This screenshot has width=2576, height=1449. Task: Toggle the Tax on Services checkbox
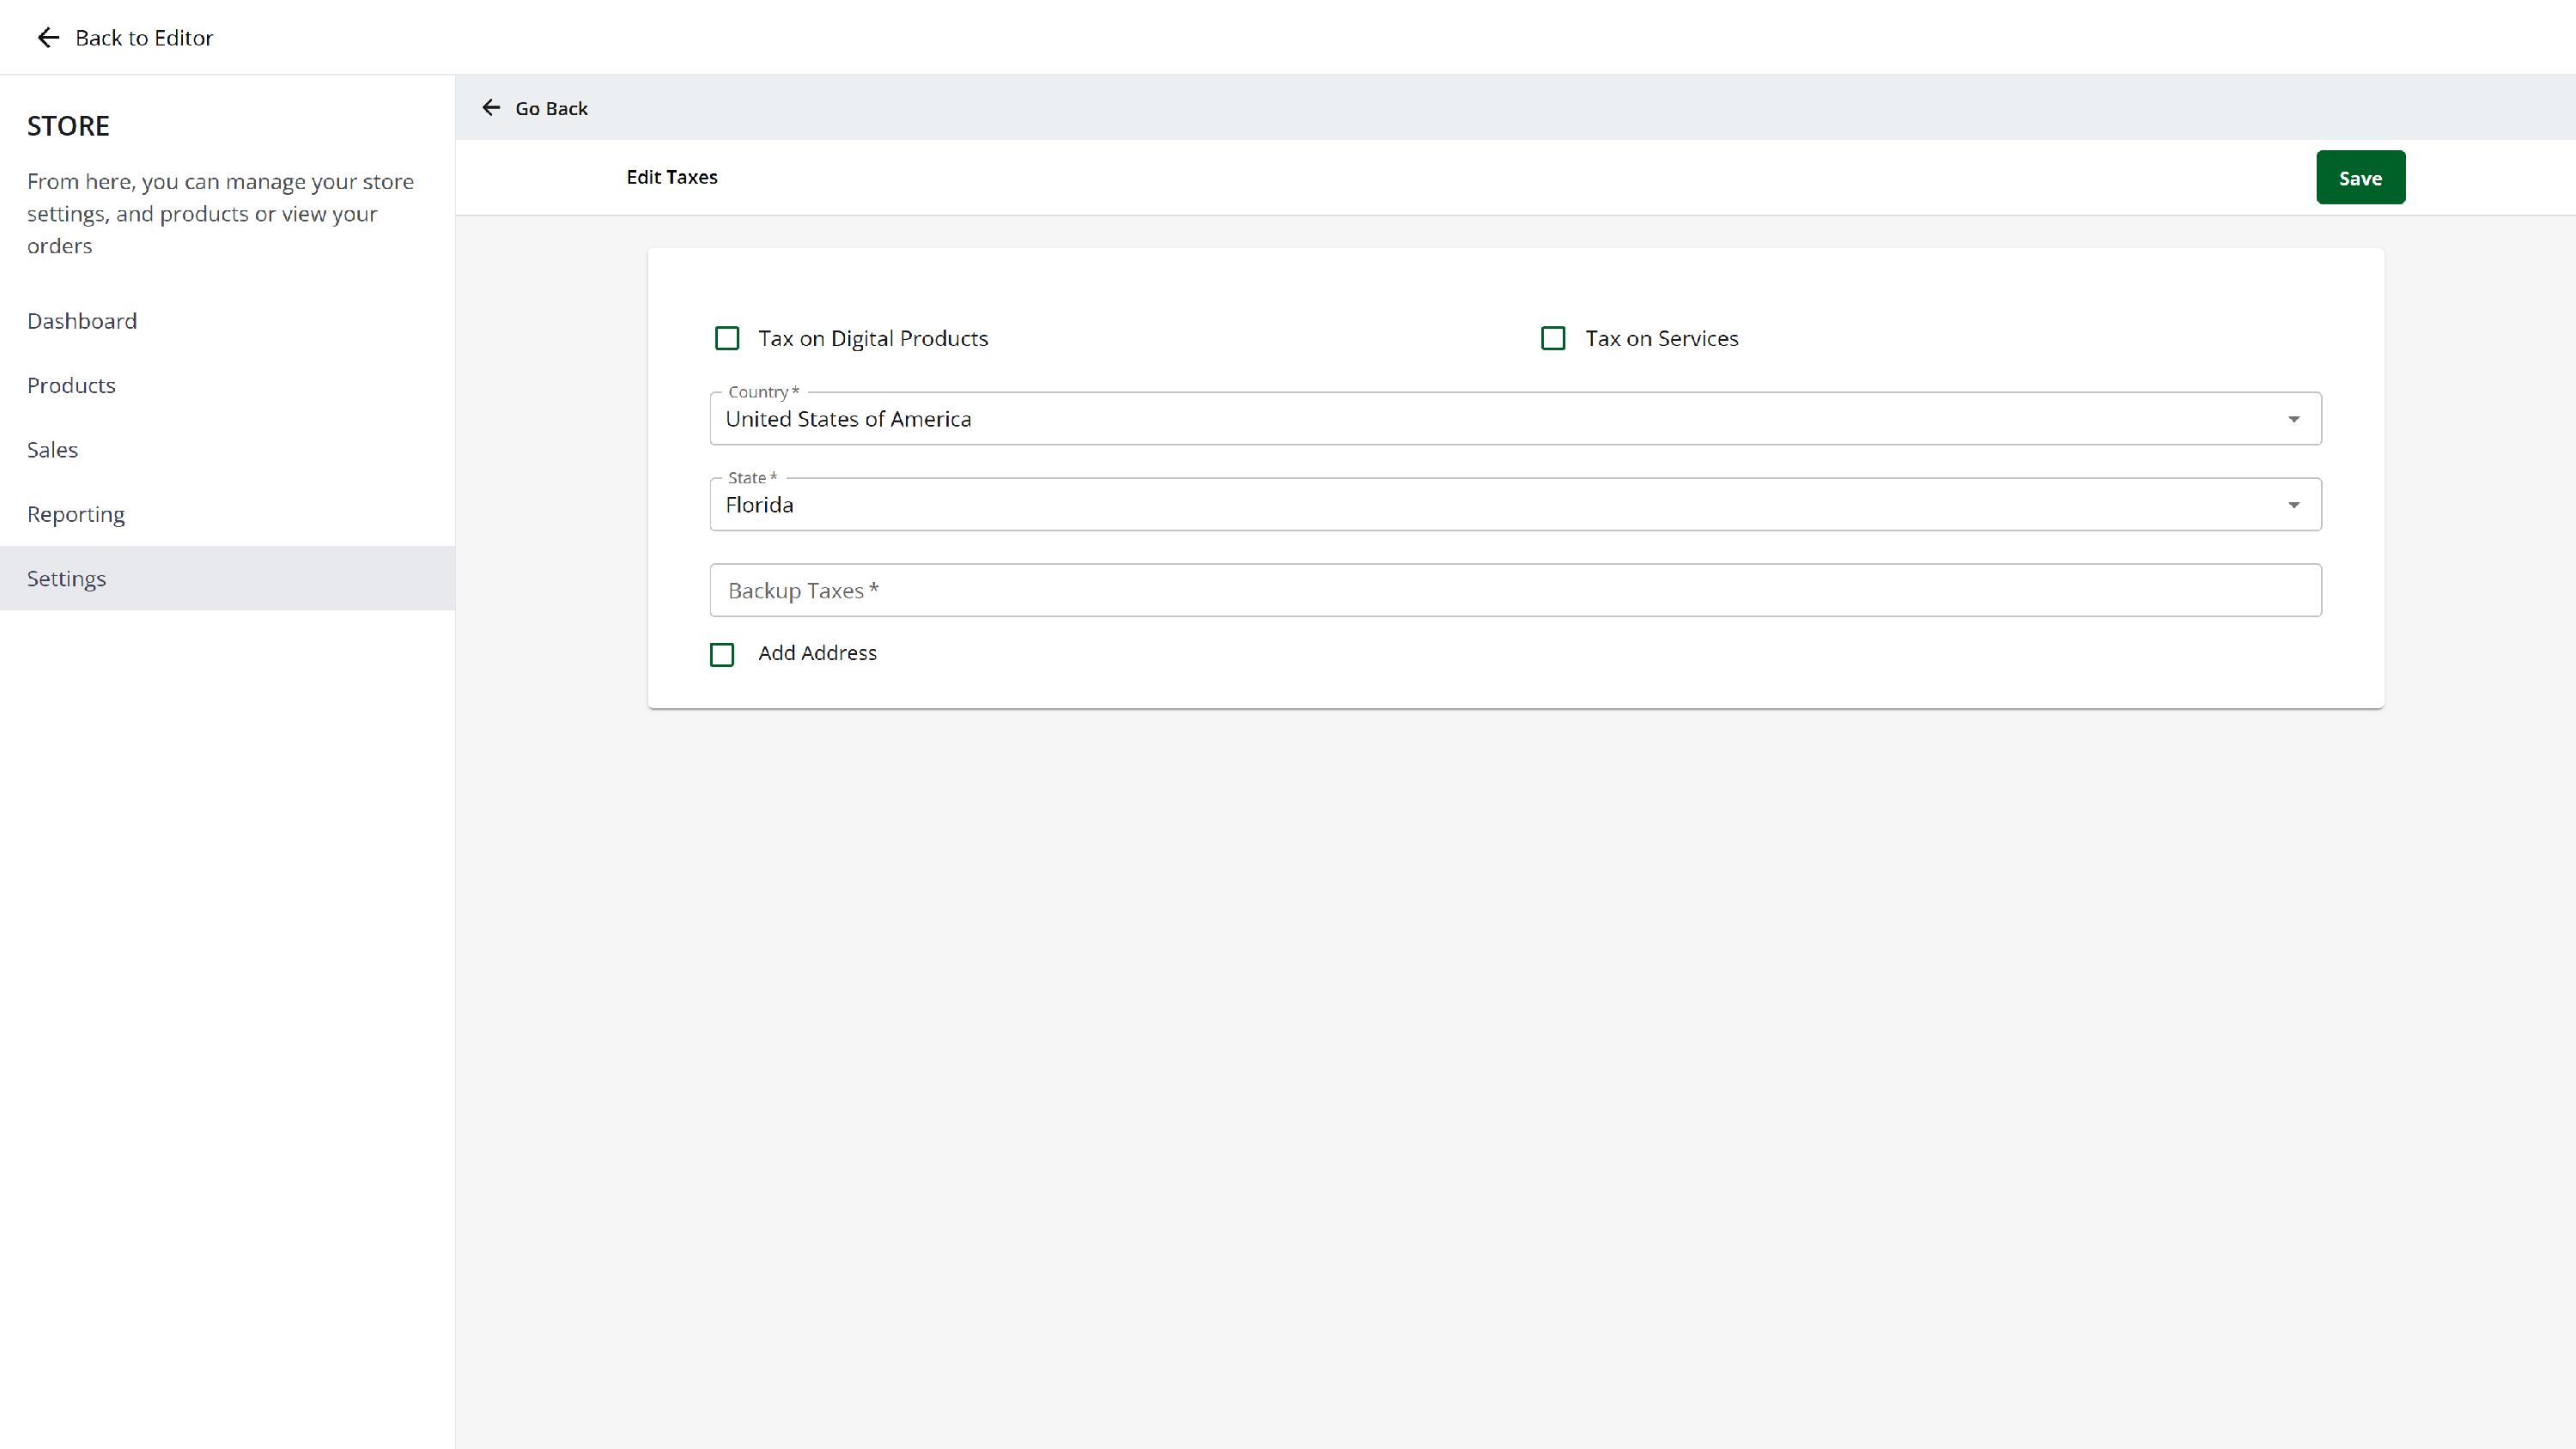[1553, 339]
